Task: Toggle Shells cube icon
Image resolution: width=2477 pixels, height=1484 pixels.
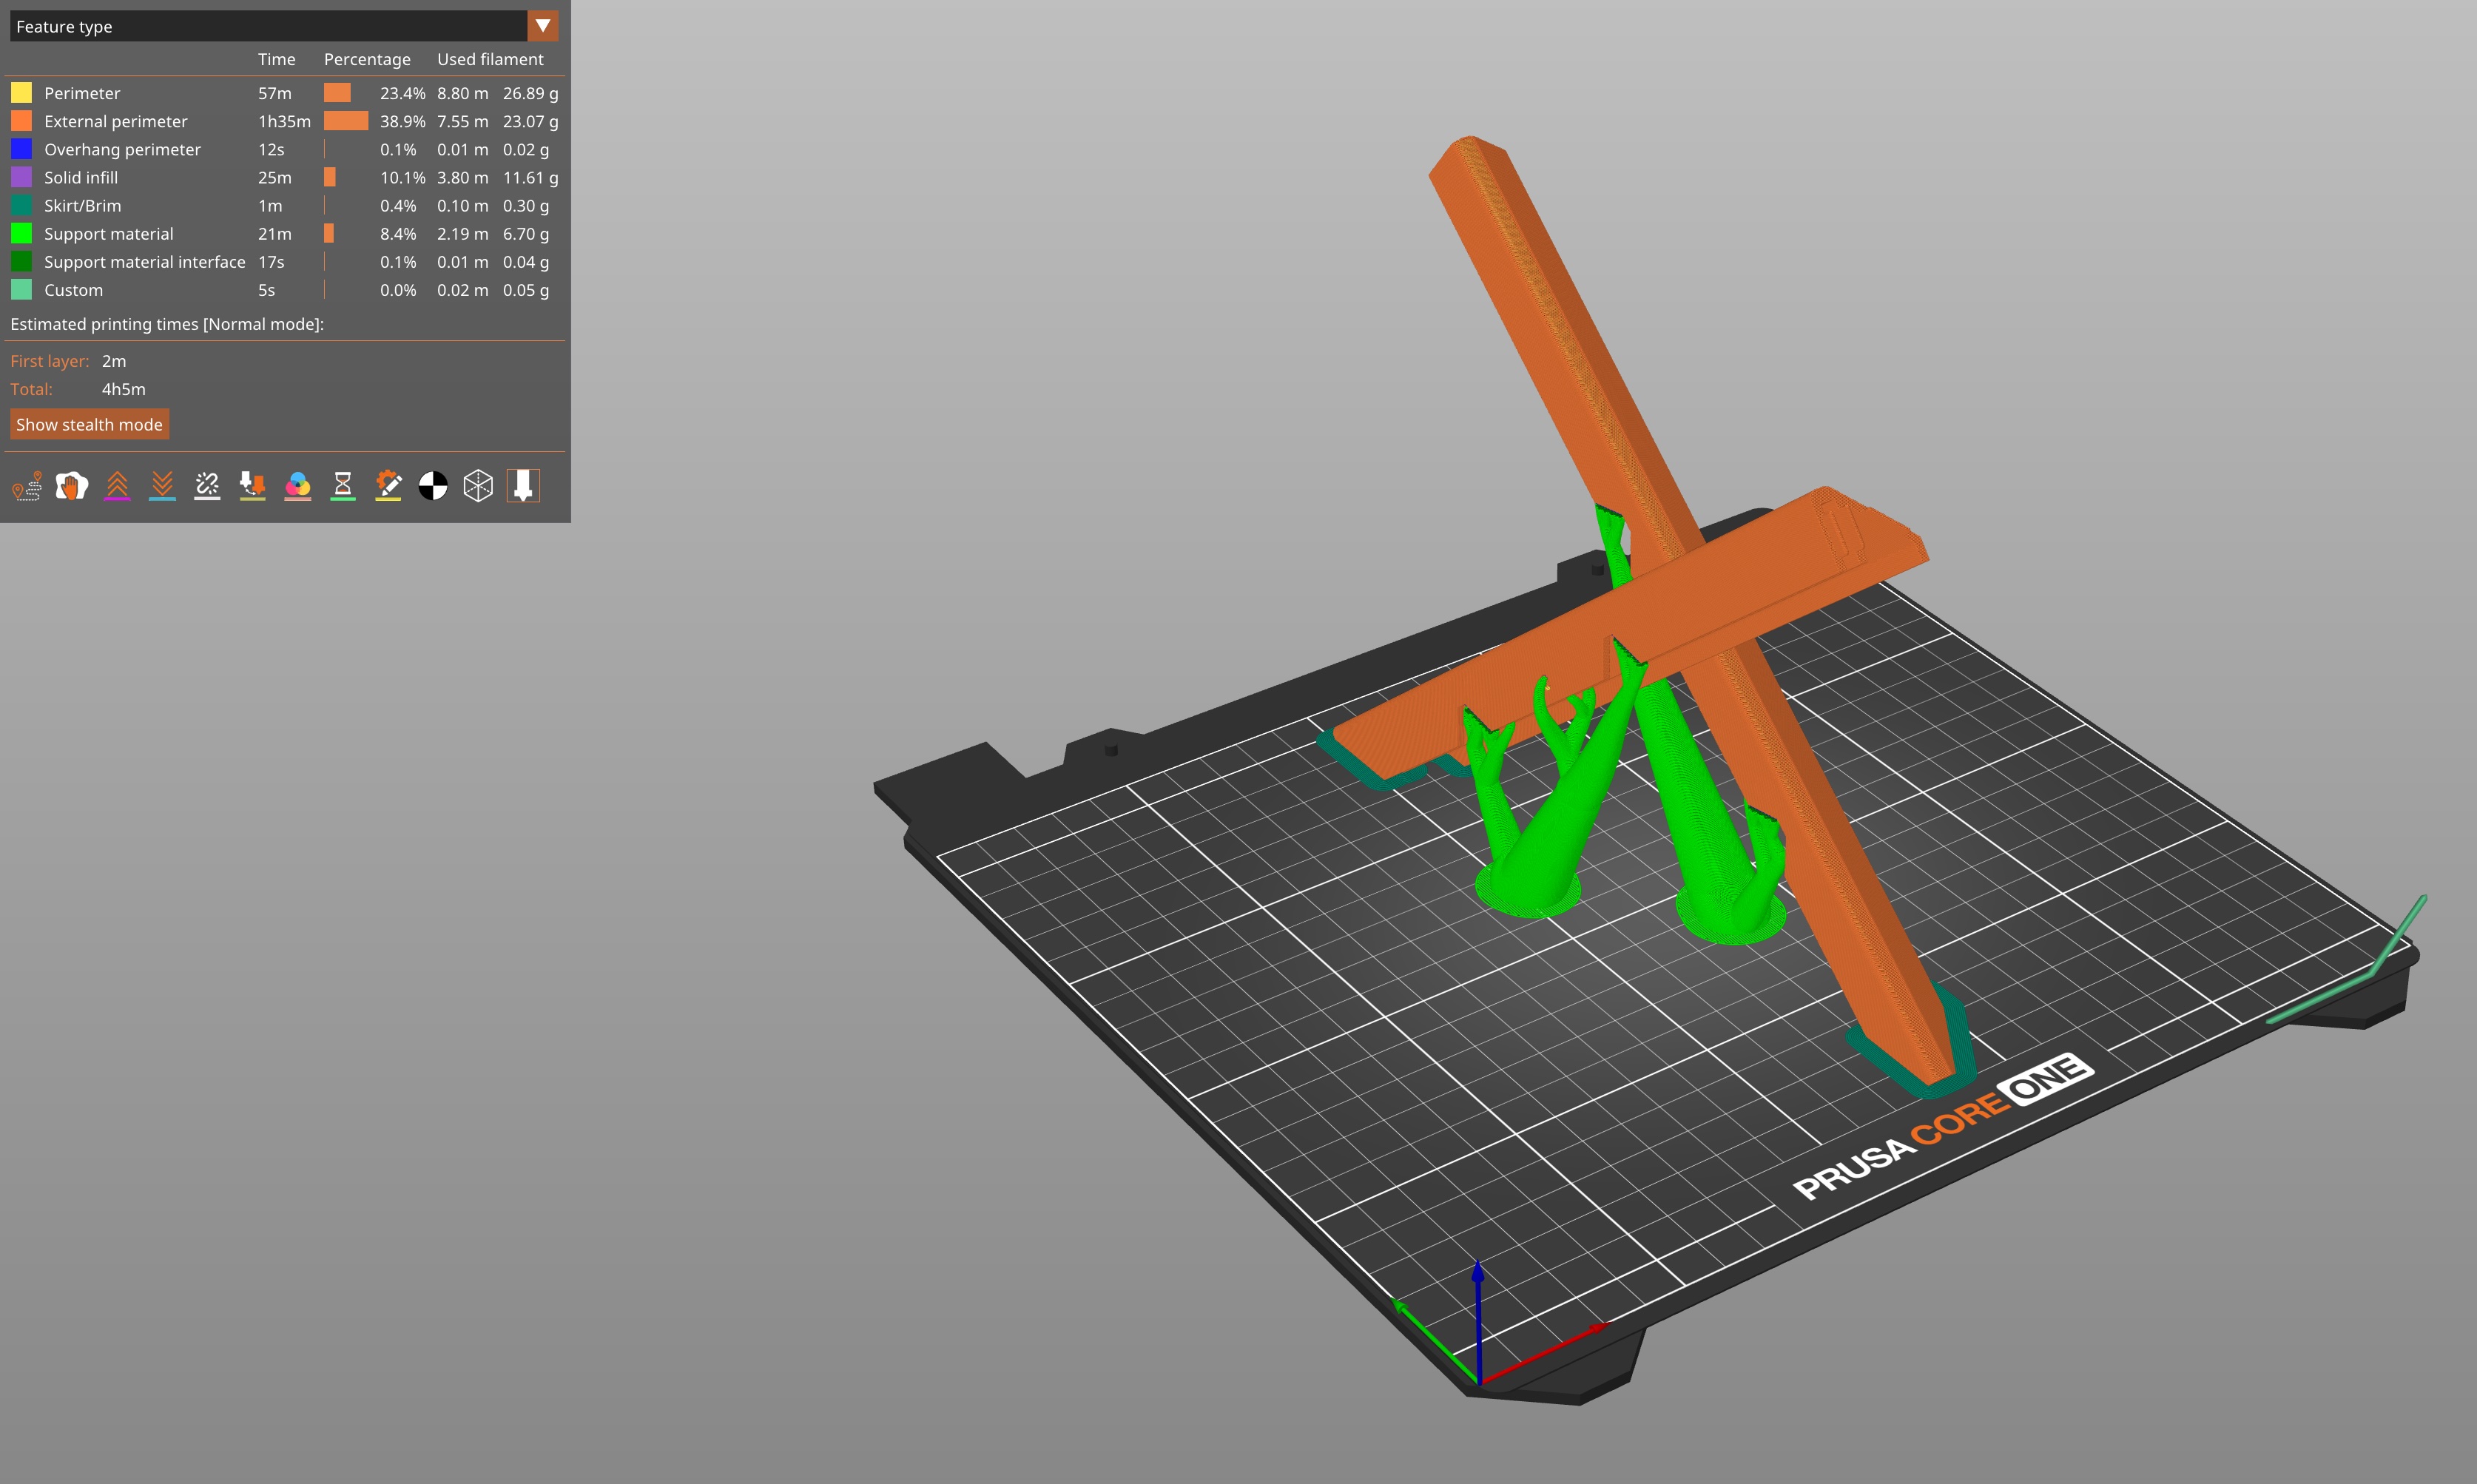Action: 478,486
